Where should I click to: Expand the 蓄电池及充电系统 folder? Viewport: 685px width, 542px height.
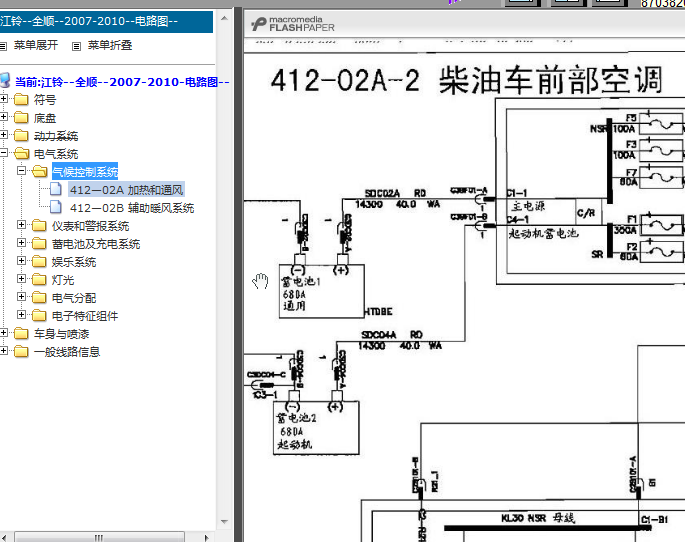21,242
